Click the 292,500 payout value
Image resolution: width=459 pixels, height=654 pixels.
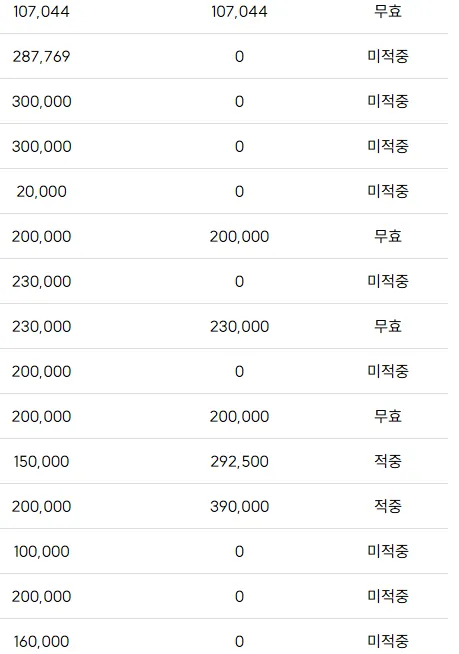(x=240, y=461)
